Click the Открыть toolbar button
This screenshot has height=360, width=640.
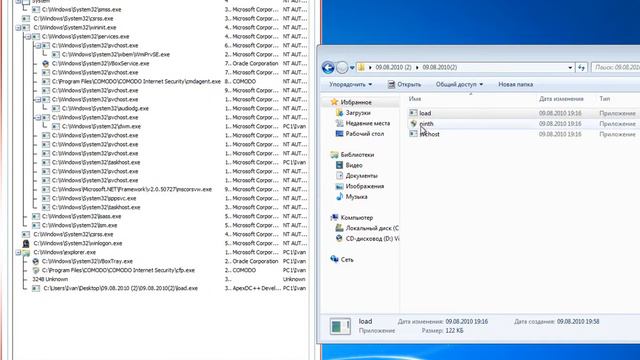pyautogui.click(x=404, y=84)
